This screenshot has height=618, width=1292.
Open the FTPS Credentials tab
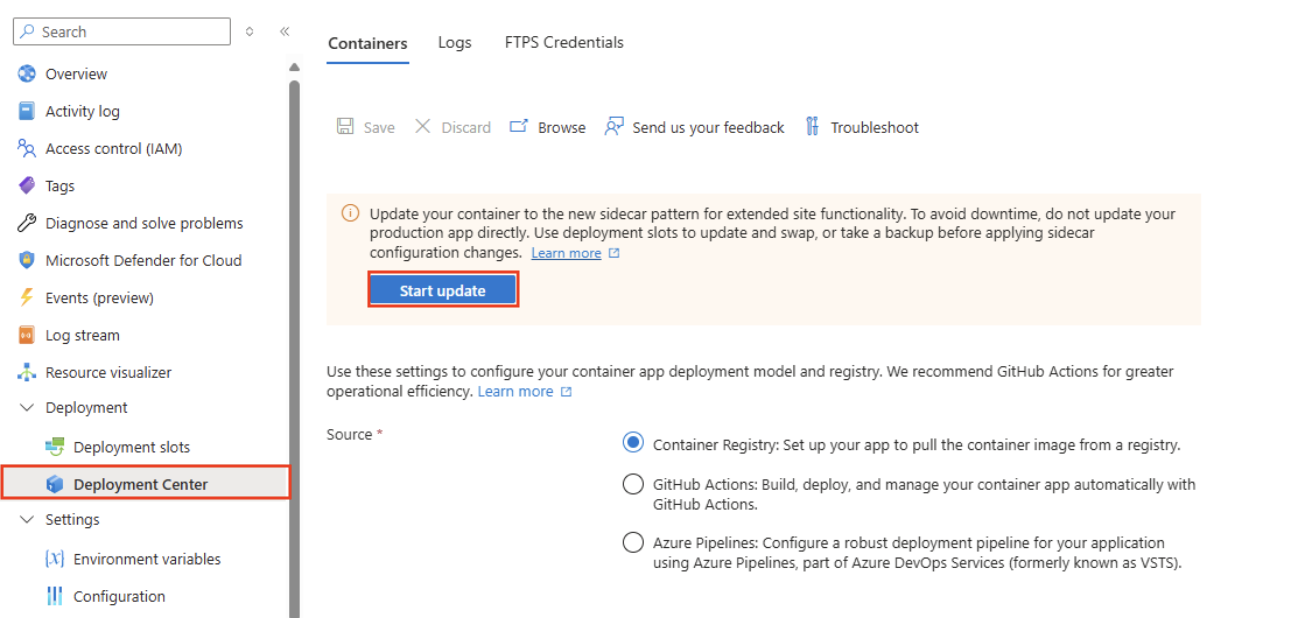[563, 42]
